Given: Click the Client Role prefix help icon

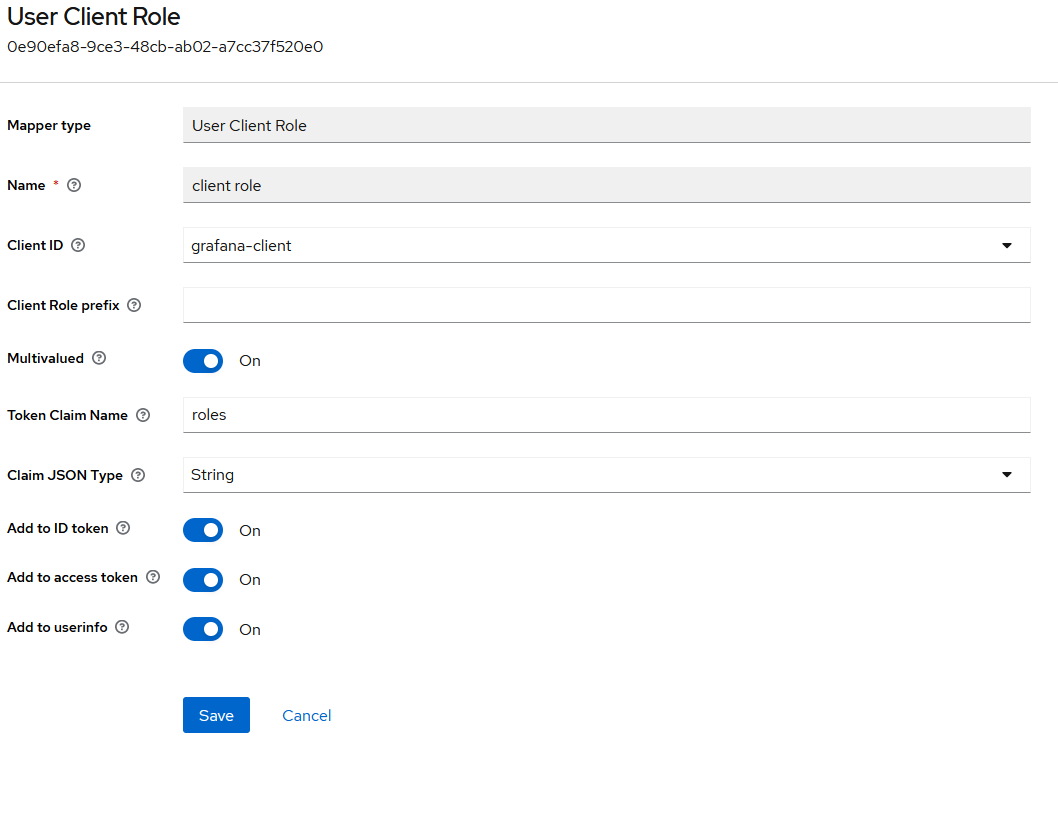Looking at the screenshot, I should 135,306.
